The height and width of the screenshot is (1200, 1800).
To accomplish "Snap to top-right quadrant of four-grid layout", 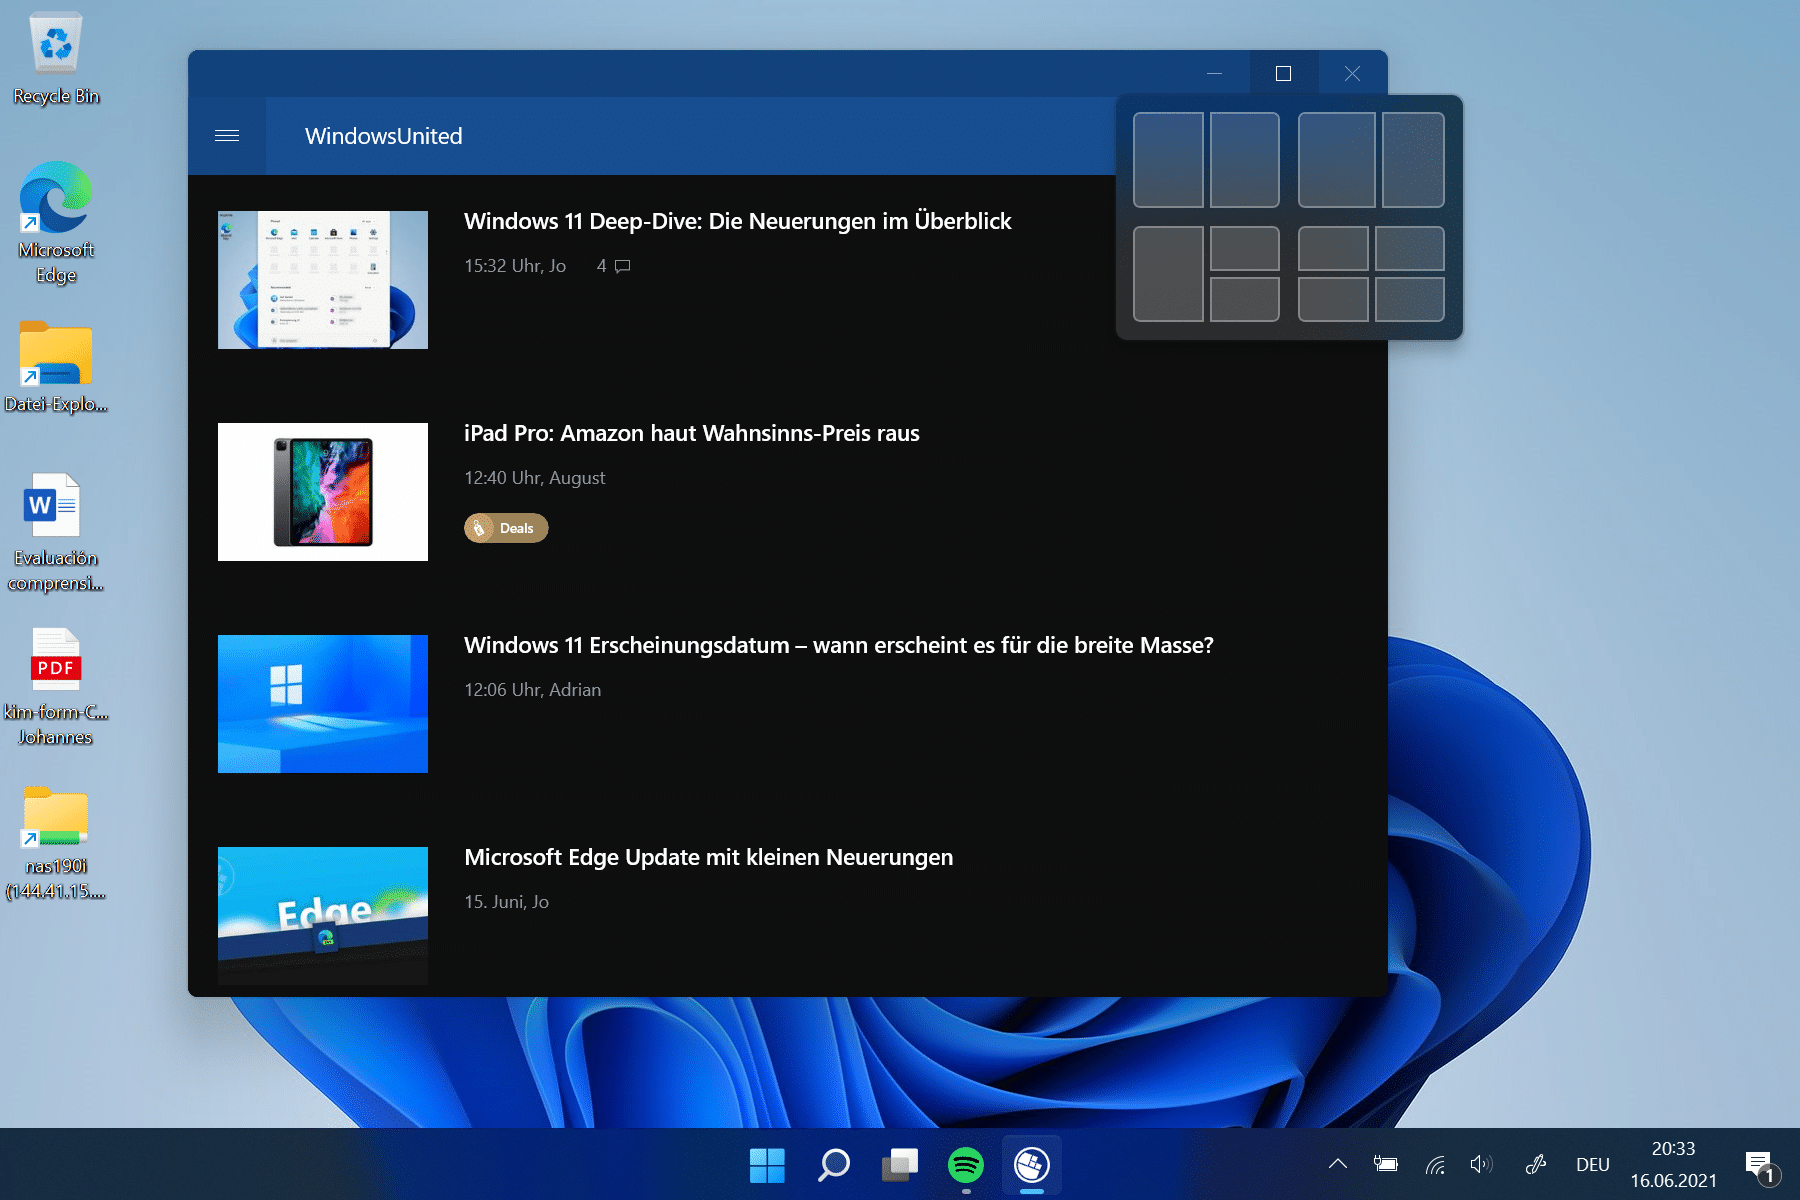I will pyautogui.click(x=1410, y=248).
